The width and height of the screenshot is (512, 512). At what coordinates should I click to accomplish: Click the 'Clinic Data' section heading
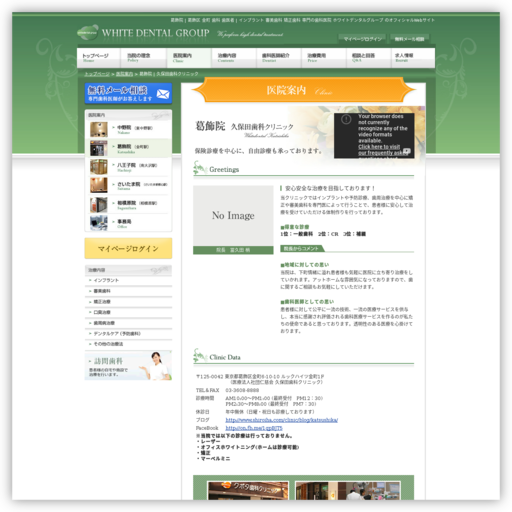coord(225,357)
